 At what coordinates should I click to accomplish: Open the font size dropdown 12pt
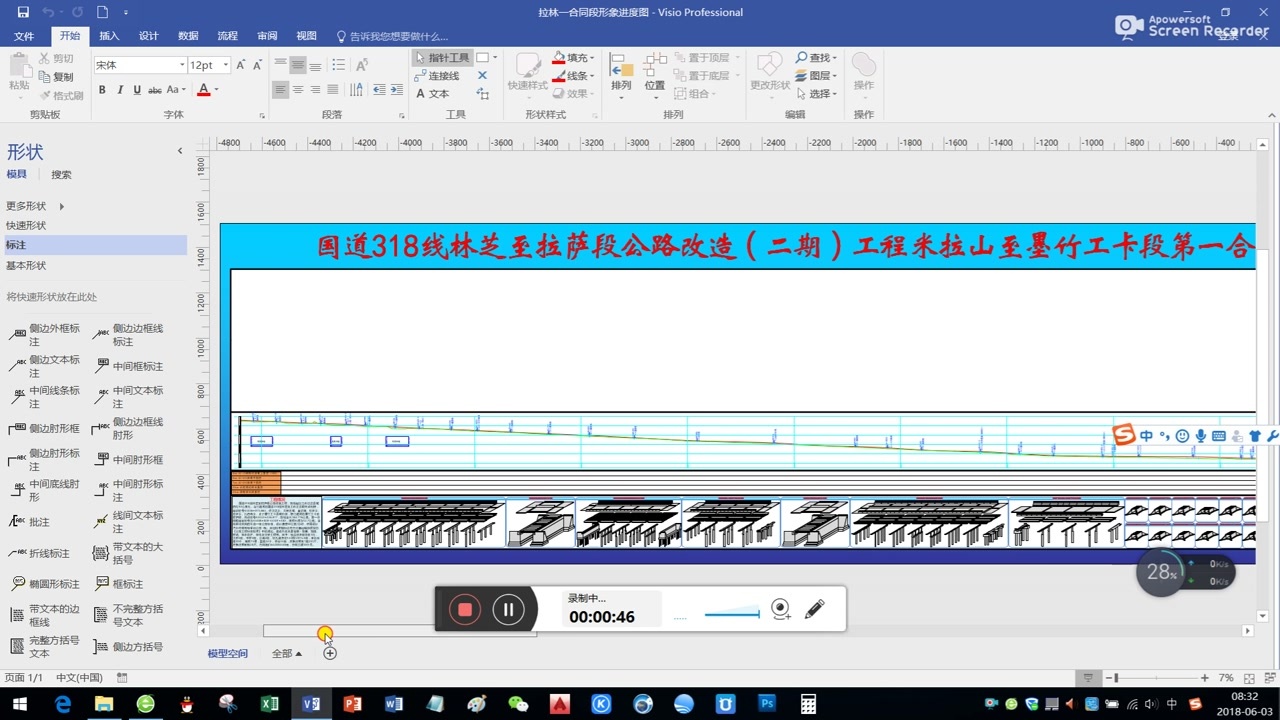click(226, 65)
